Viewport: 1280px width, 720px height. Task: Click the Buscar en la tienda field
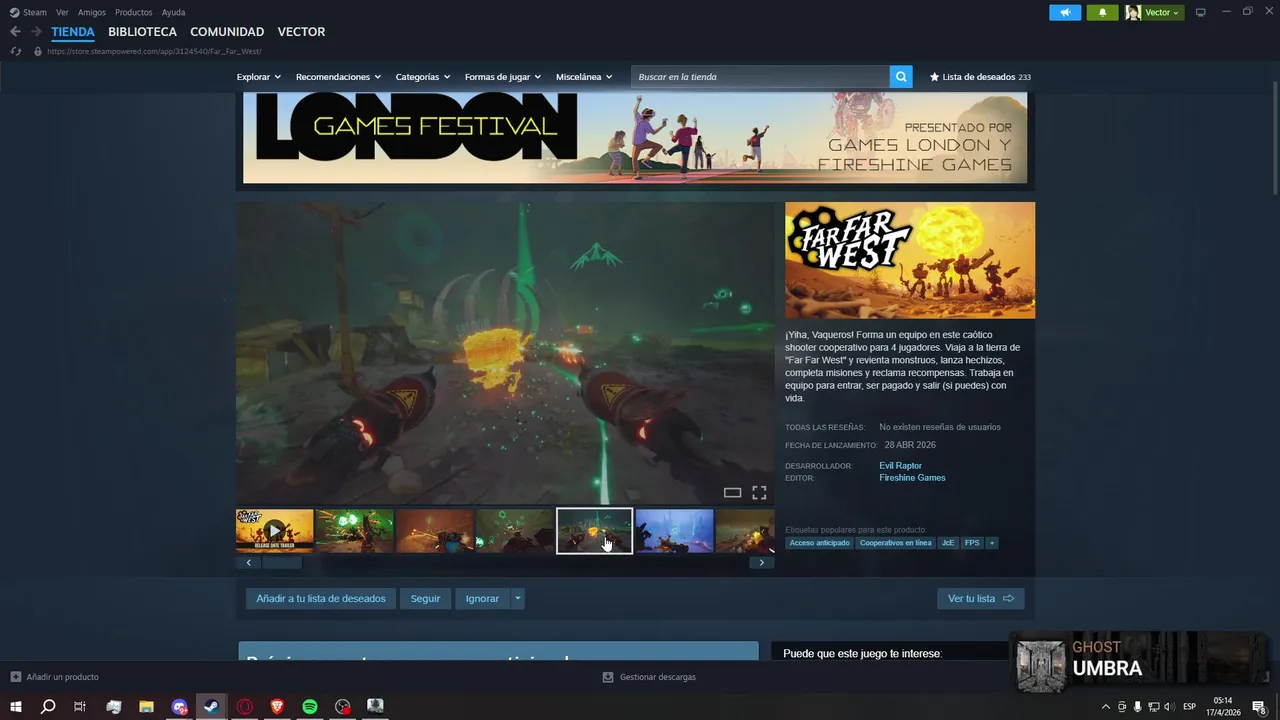point(760,77)
